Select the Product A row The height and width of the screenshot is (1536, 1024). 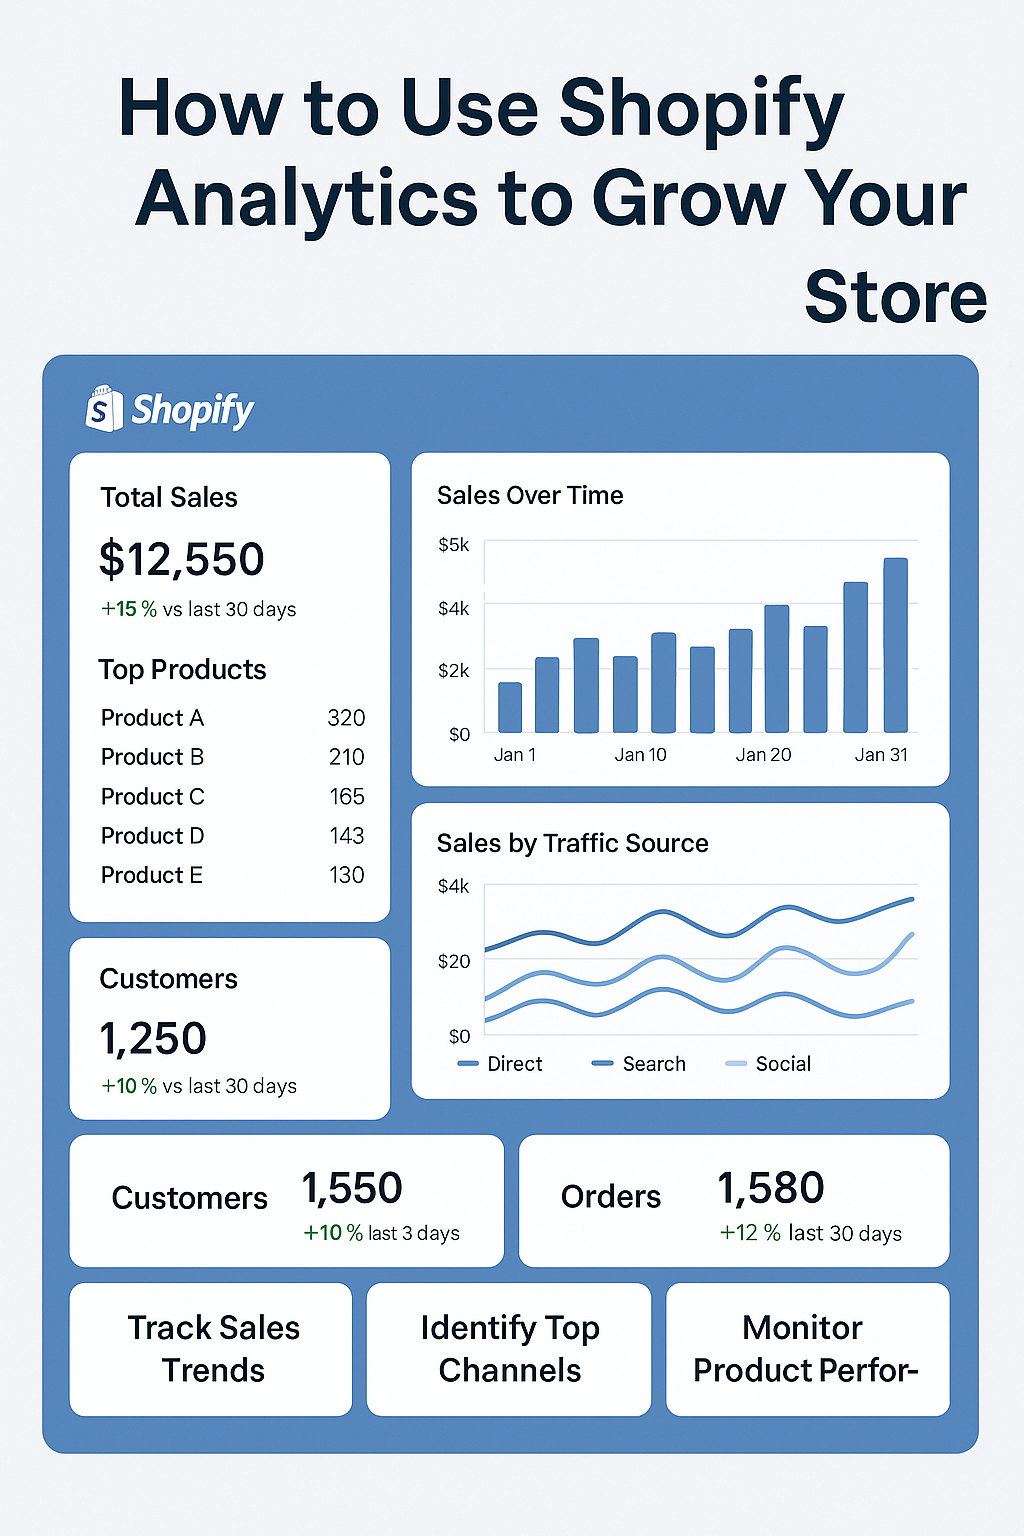[x=232, y=718]
